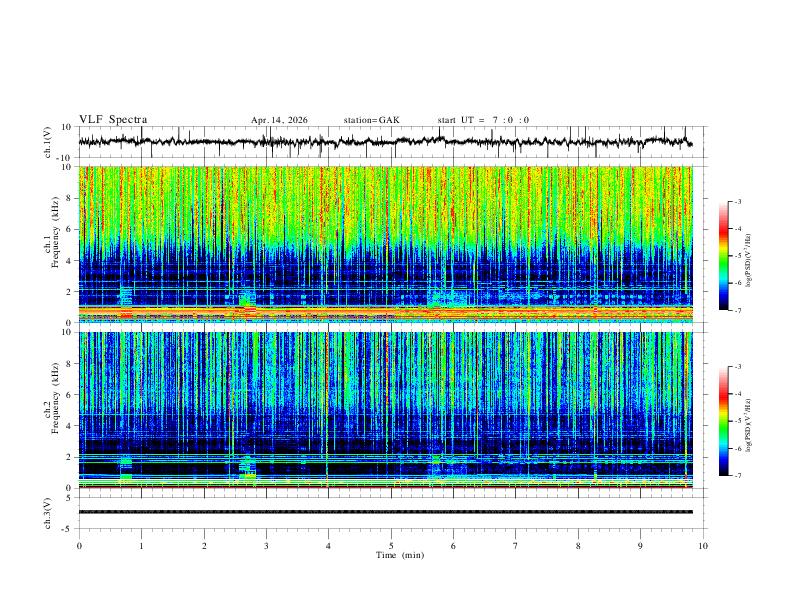The width and height of the screenshot is (792, 612).
Task: Click the ch.1 color bar "log(PSD)(V²/Hz)" label
Action: 748,261
